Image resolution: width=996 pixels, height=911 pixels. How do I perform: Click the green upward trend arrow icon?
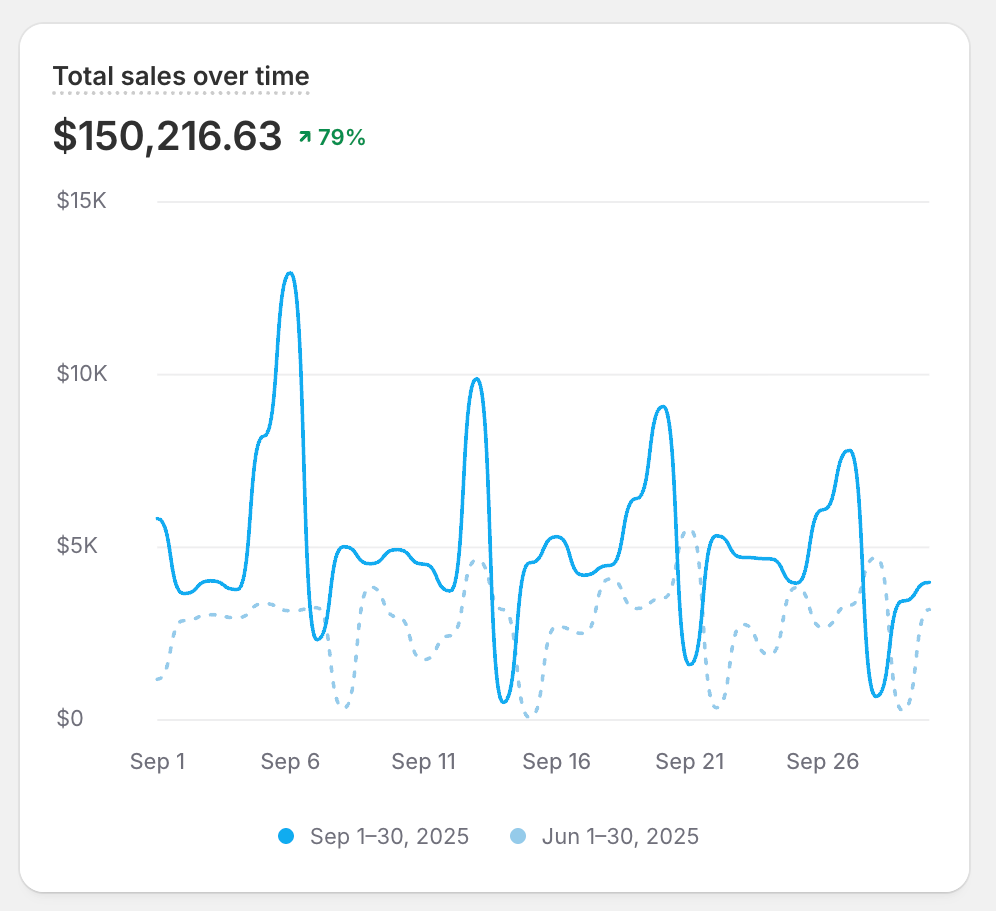click(304, 137)
